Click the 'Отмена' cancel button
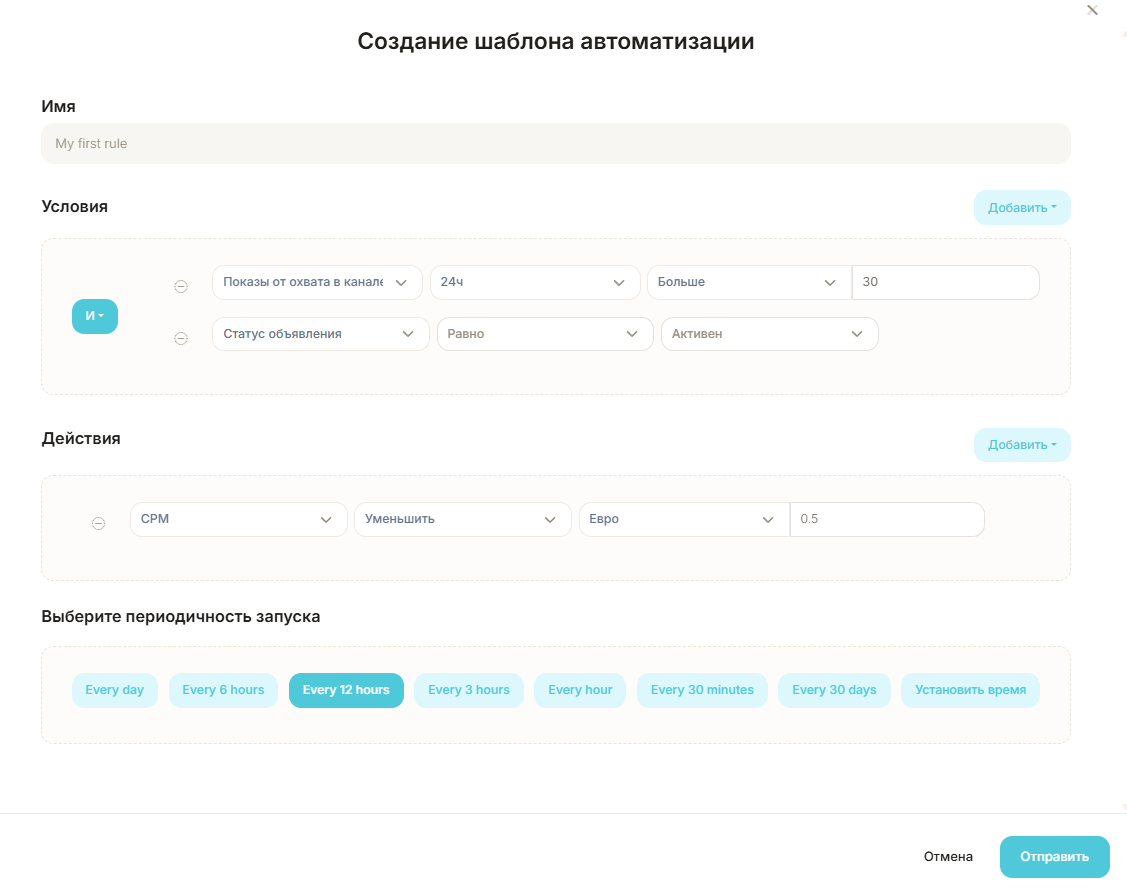 tap(948, 857)
